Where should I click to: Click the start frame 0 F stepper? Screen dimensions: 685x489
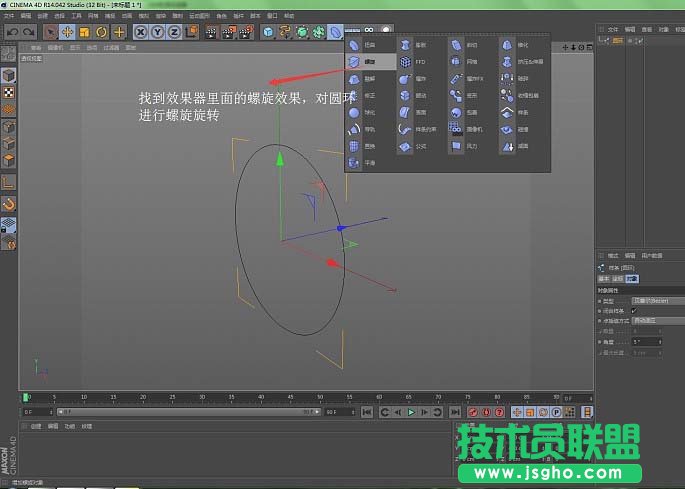51,412
